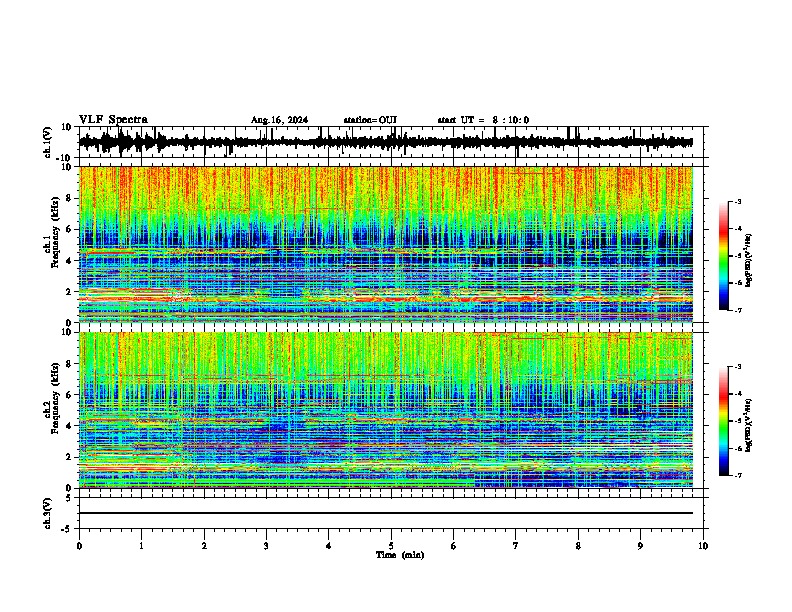
Task: Click the ch.1 colorbar log(PSD) label
Action: point(749,261)
